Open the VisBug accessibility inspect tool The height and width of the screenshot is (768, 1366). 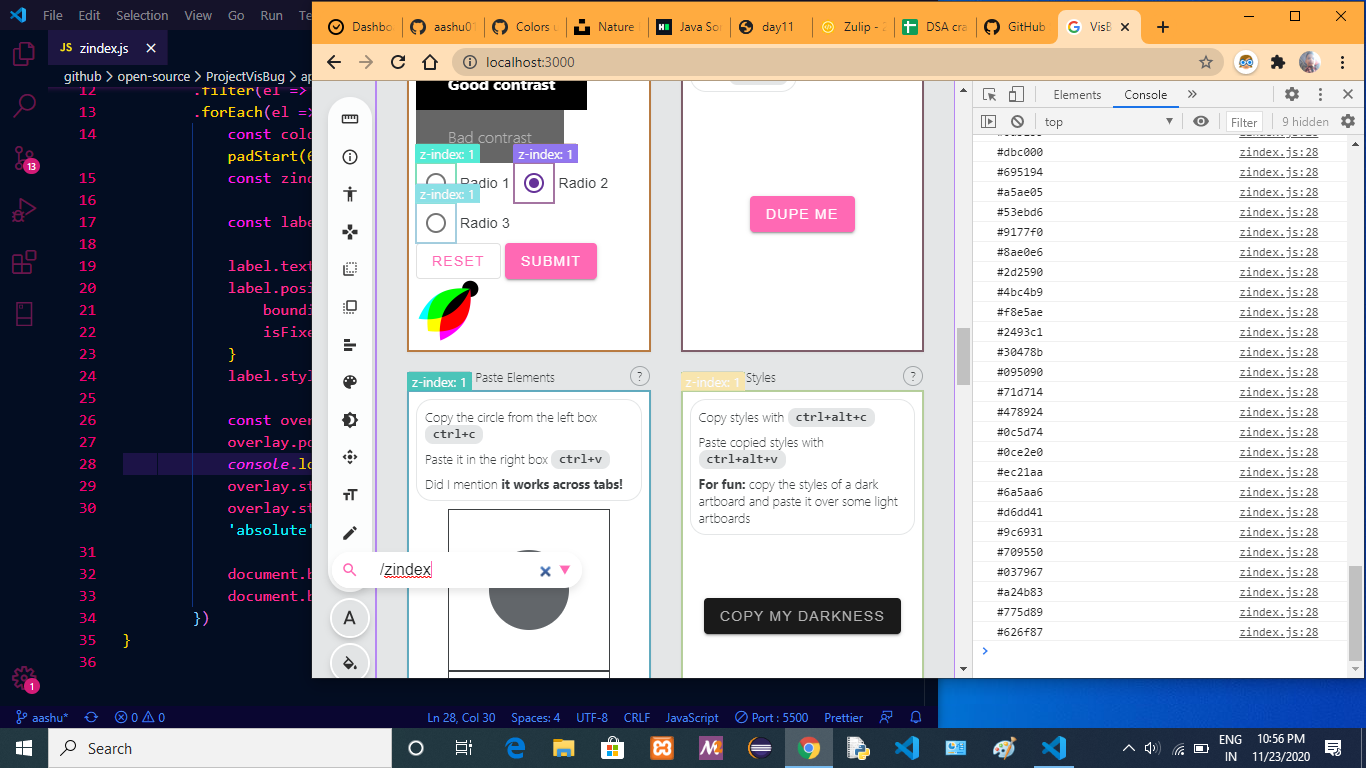coord(349,193)
